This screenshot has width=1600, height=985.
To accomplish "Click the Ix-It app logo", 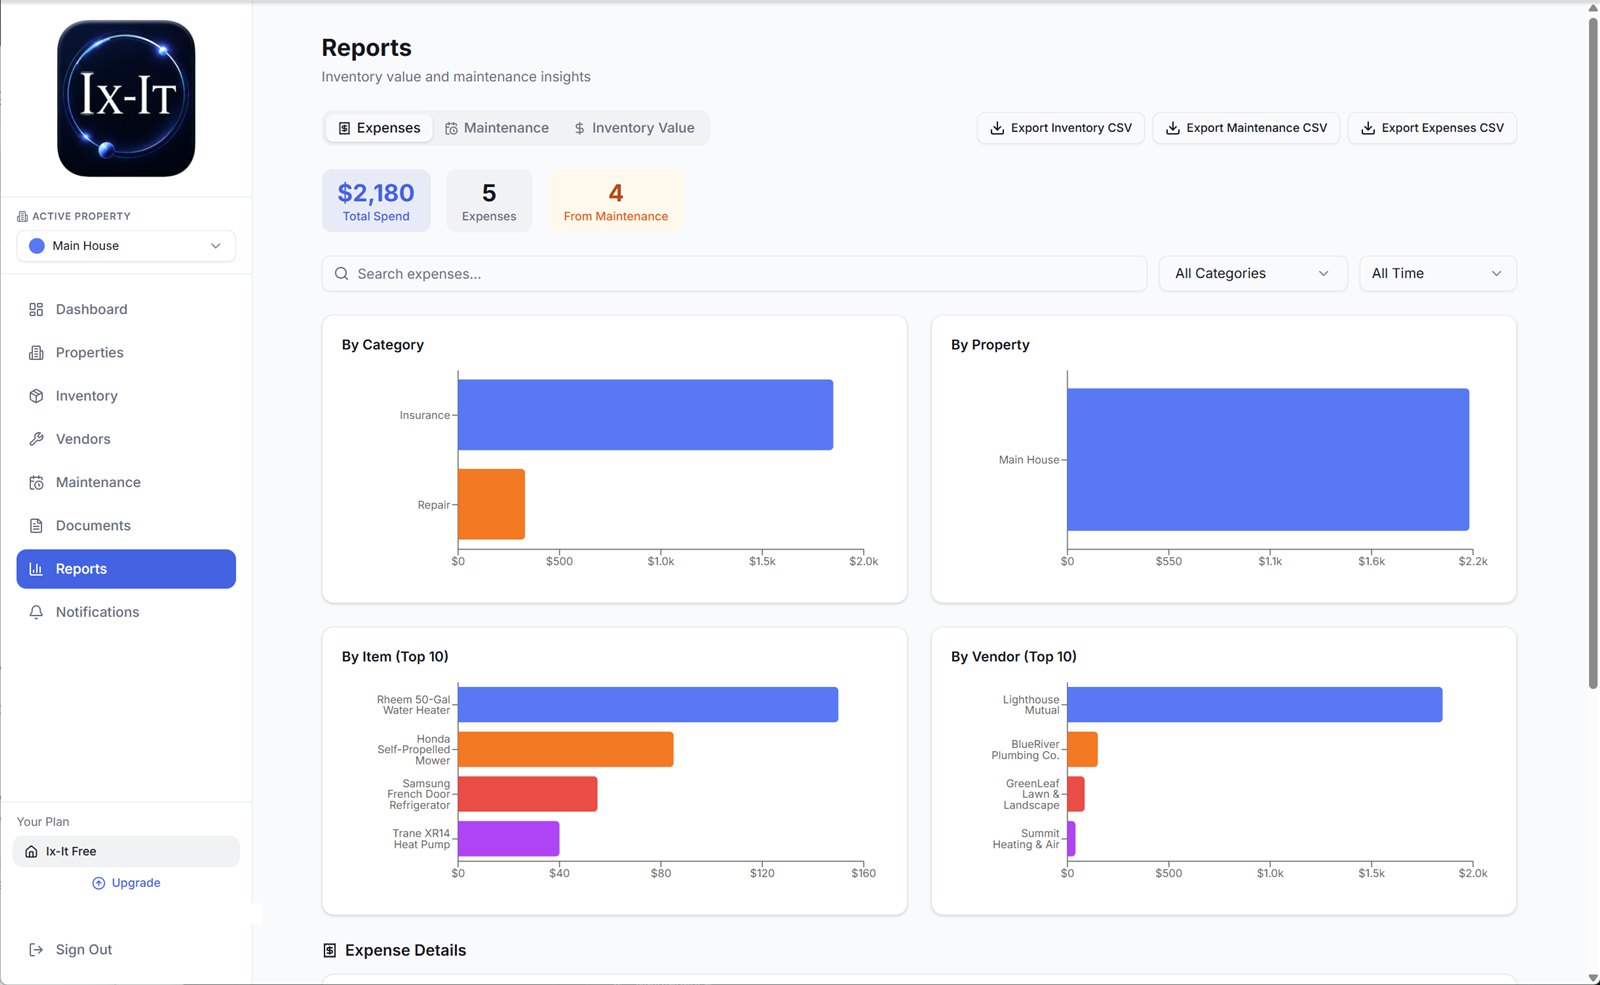I will point(126,99).
